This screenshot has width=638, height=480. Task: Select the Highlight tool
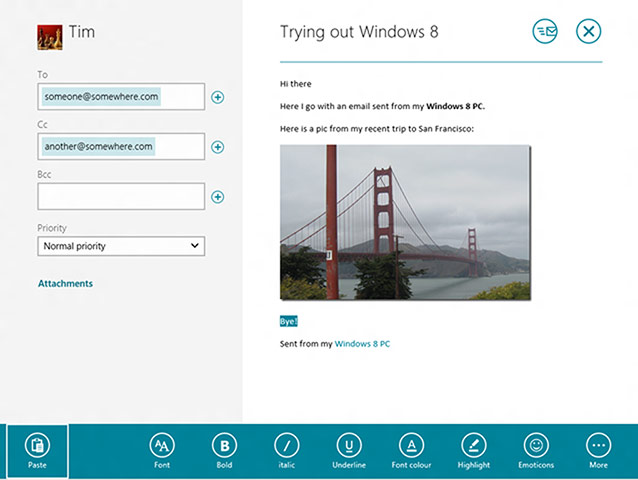[x=474, y=446]
